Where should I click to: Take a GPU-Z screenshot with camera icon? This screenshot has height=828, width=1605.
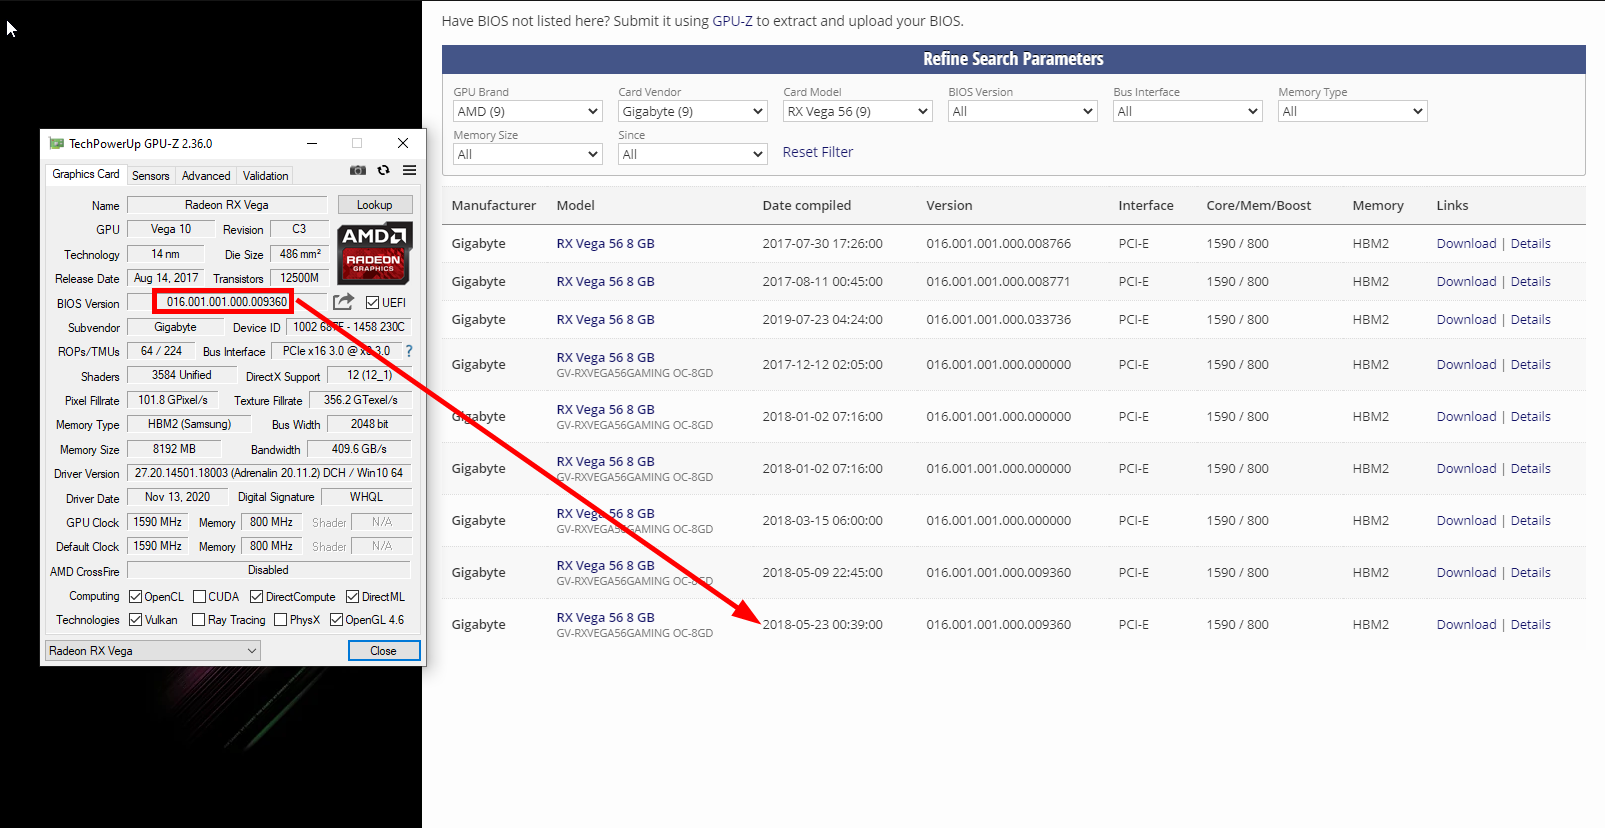click(357, 170)
